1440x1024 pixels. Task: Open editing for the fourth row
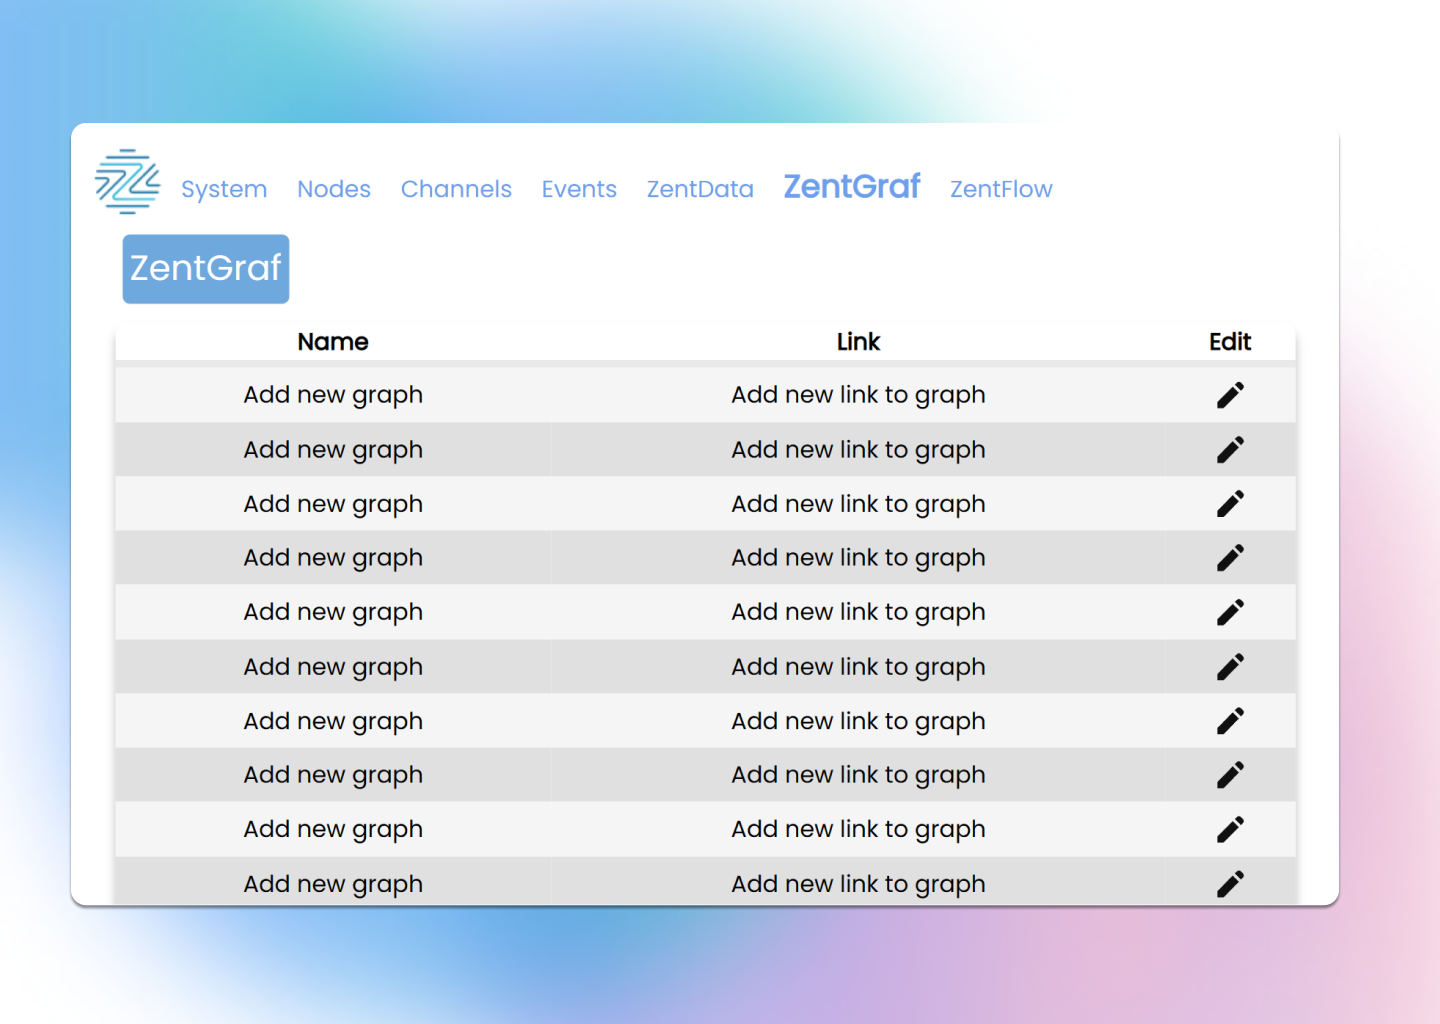[x=1230, y=558]
